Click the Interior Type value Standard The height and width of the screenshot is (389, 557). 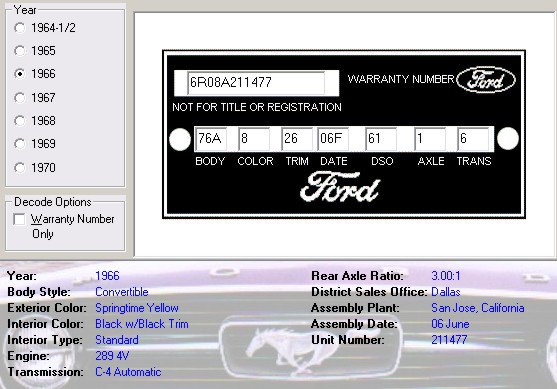click(117, 340)
